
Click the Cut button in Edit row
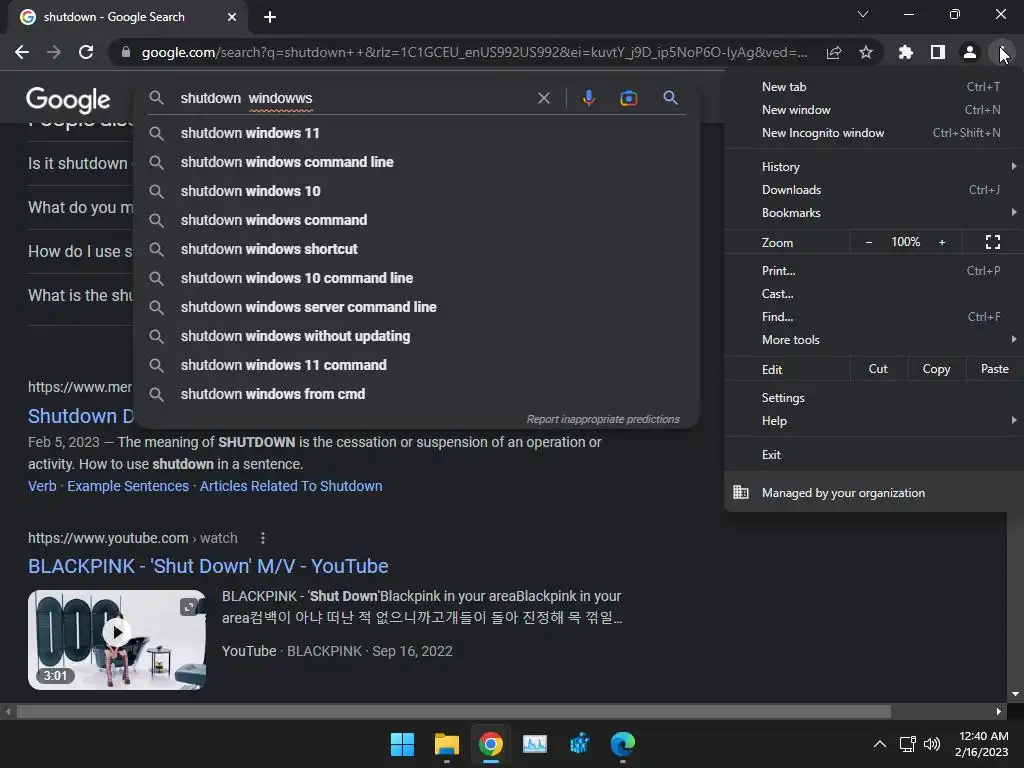point(878,369)
